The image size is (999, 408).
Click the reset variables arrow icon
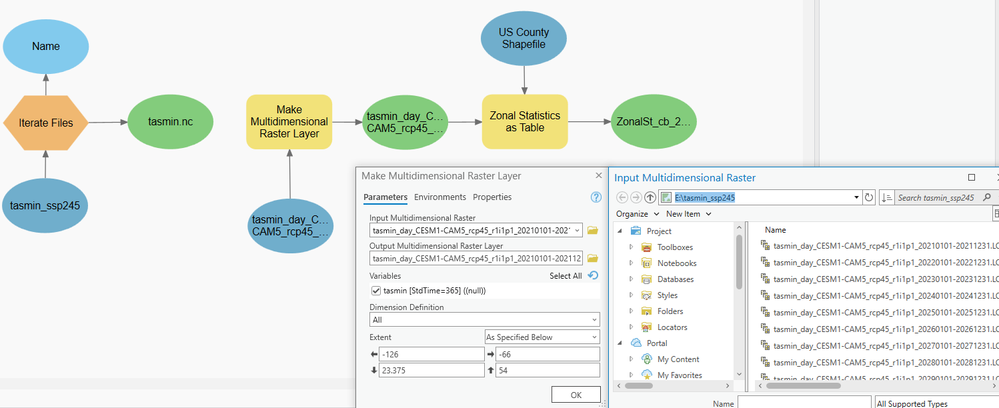(x=593, y=275)
